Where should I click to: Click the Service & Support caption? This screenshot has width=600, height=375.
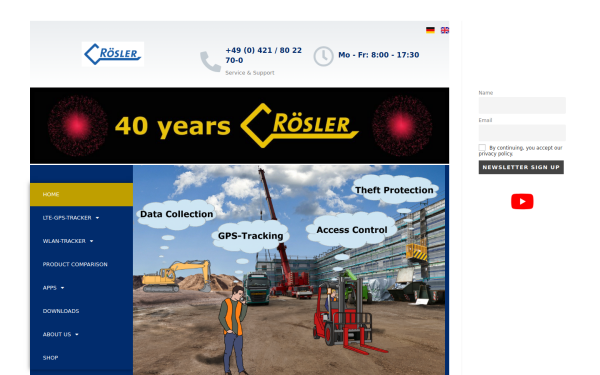249,73
